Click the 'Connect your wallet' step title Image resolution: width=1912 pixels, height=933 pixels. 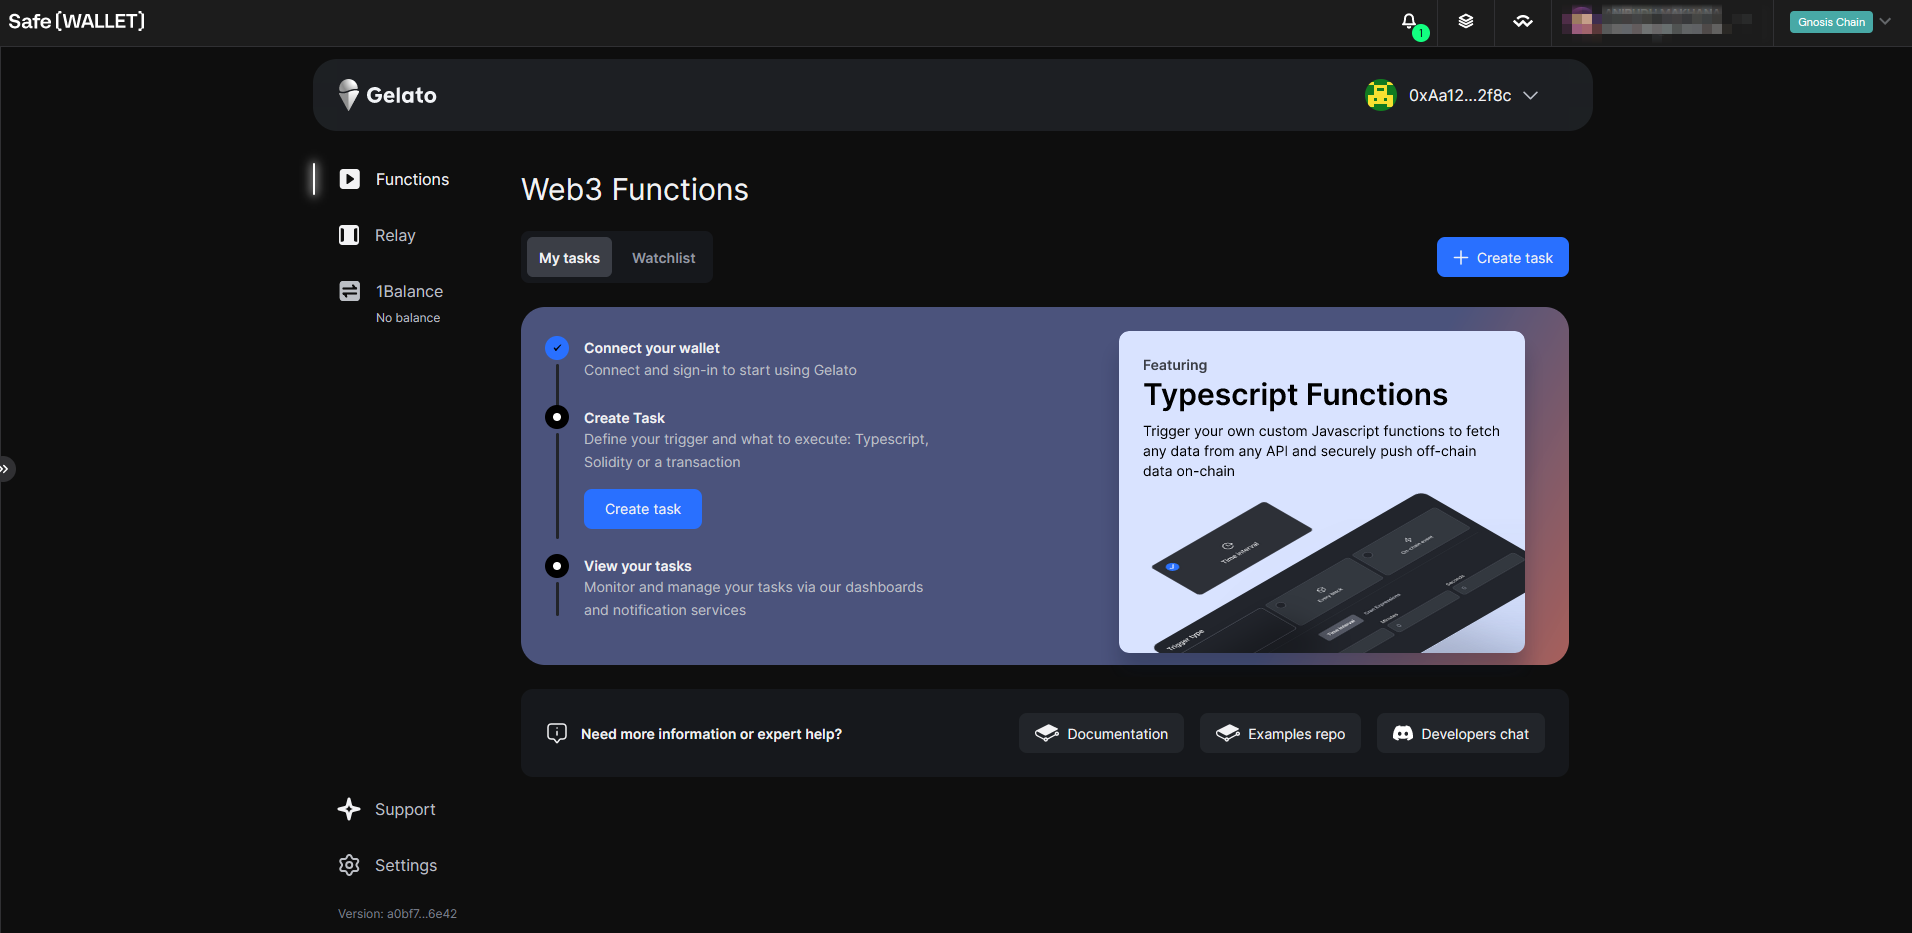[x=652, y=348]
